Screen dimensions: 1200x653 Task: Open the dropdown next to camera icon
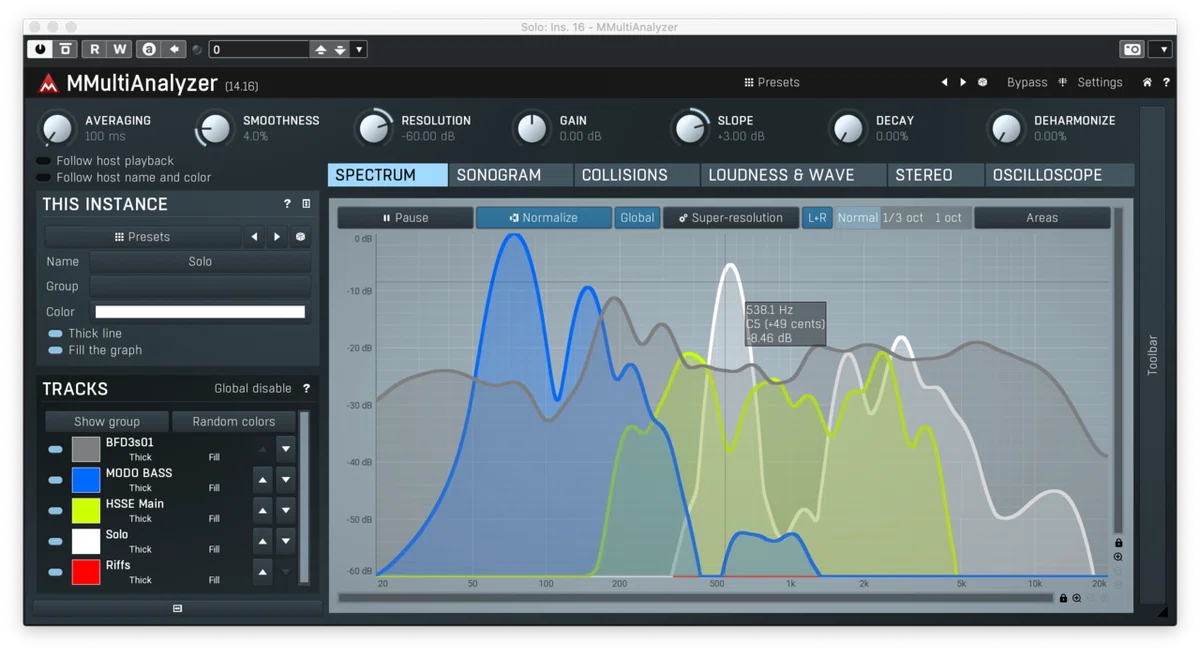[1161, 49]
